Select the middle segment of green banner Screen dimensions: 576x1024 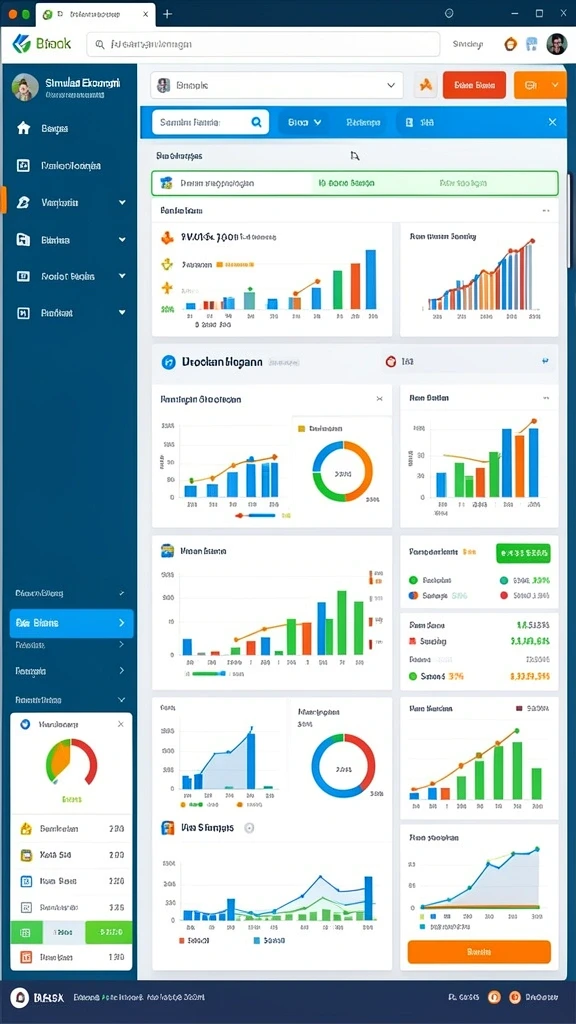click(x=345, y=184)
